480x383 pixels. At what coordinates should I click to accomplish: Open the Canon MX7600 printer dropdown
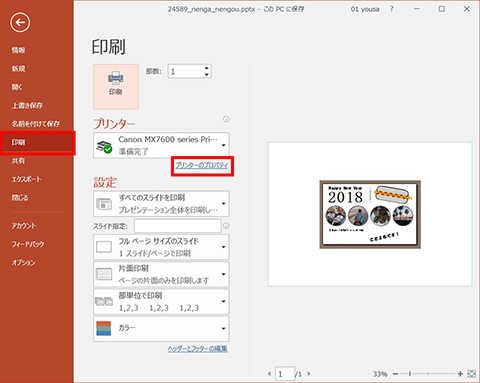pos(161,145)
